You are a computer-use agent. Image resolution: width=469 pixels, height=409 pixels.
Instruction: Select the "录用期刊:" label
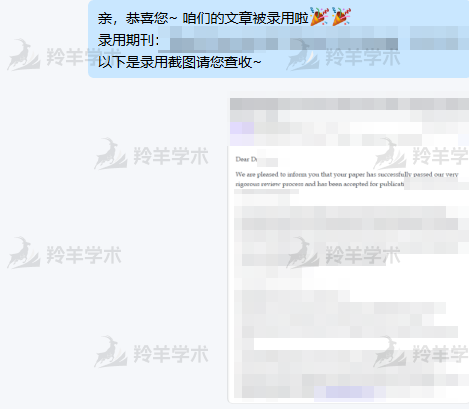[x=129, y=40]
